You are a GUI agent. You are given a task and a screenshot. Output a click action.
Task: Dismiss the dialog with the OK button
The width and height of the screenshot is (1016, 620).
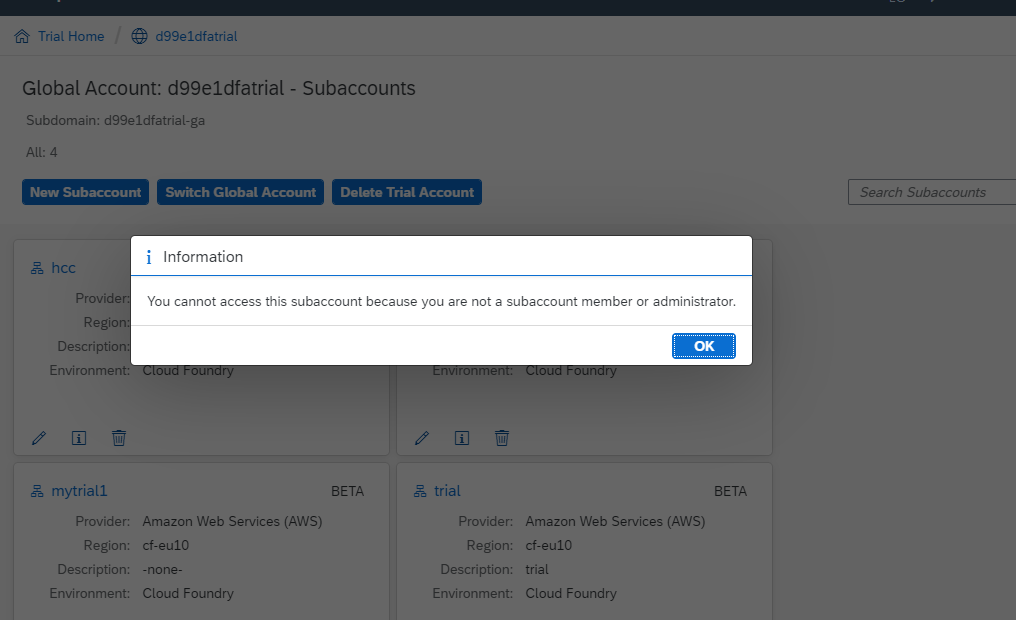(x=703, y=345)
